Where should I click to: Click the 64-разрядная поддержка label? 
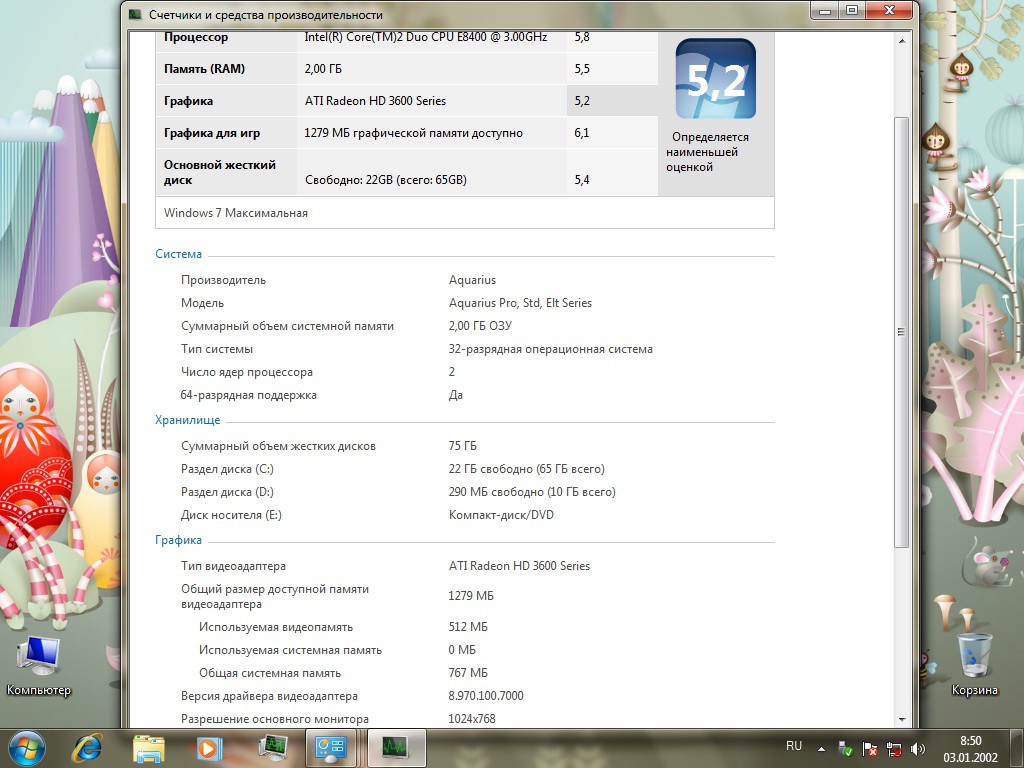(x=248, y=395)
